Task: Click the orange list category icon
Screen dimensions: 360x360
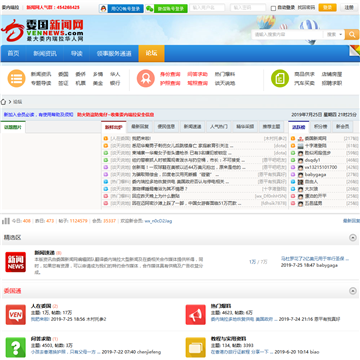Action: point(16,79)
